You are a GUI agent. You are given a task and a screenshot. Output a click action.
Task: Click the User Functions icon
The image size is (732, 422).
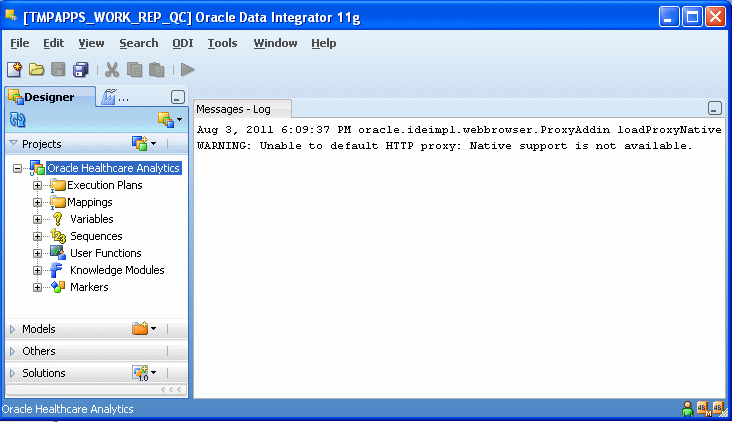58,253
